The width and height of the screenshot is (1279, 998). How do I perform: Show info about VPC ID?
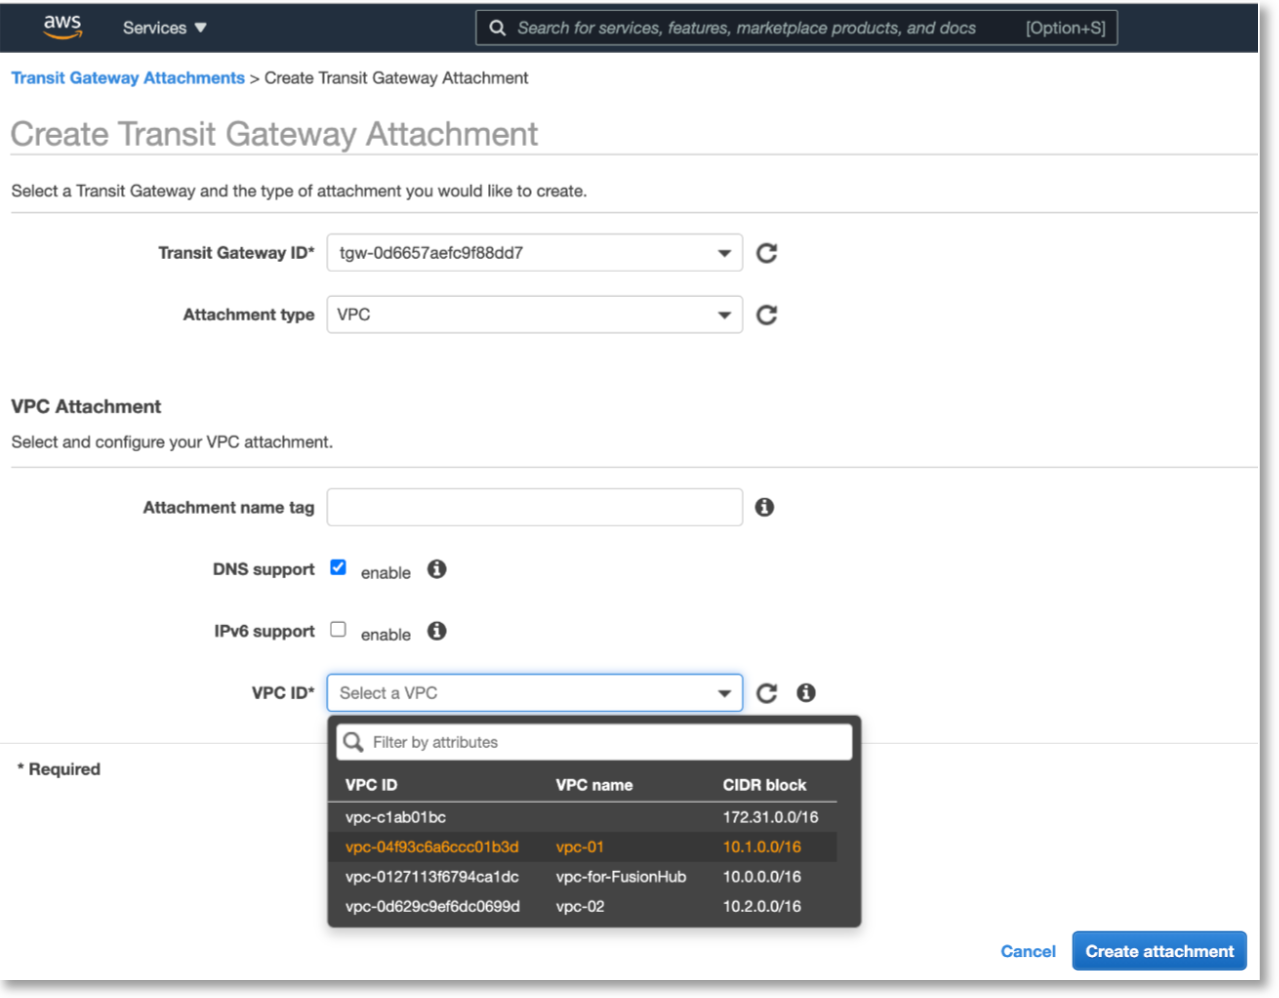[806, 692]
